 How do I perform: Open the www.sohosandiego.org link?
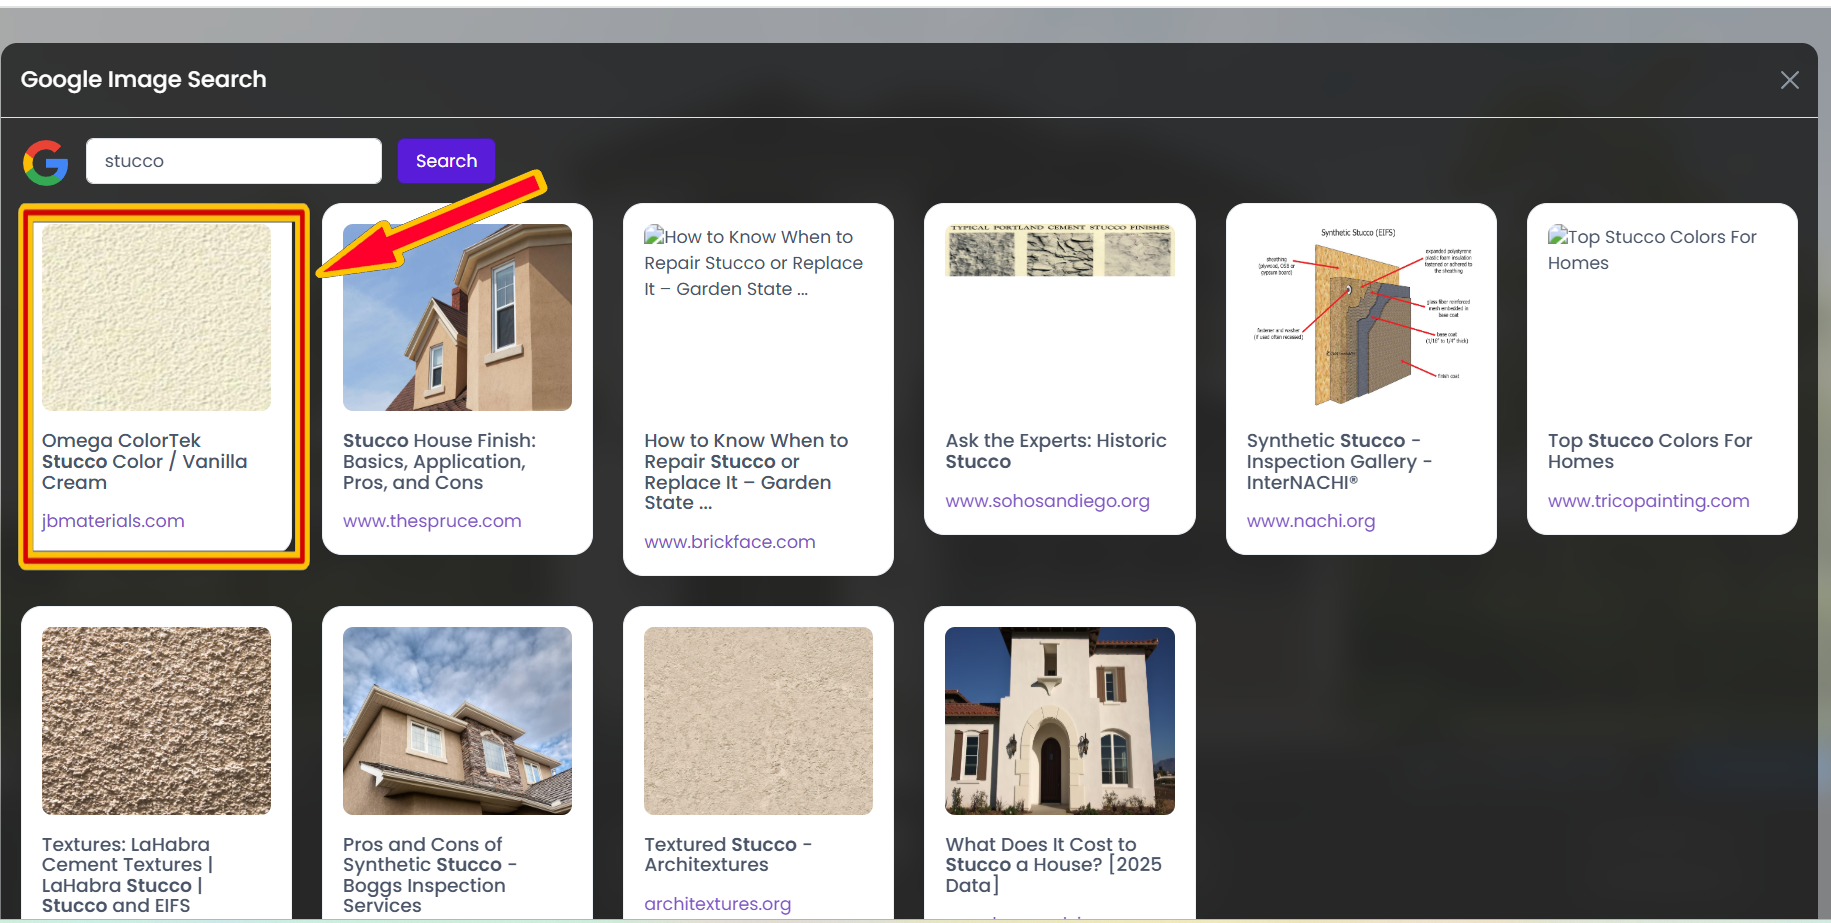[x=1048, y=501]
